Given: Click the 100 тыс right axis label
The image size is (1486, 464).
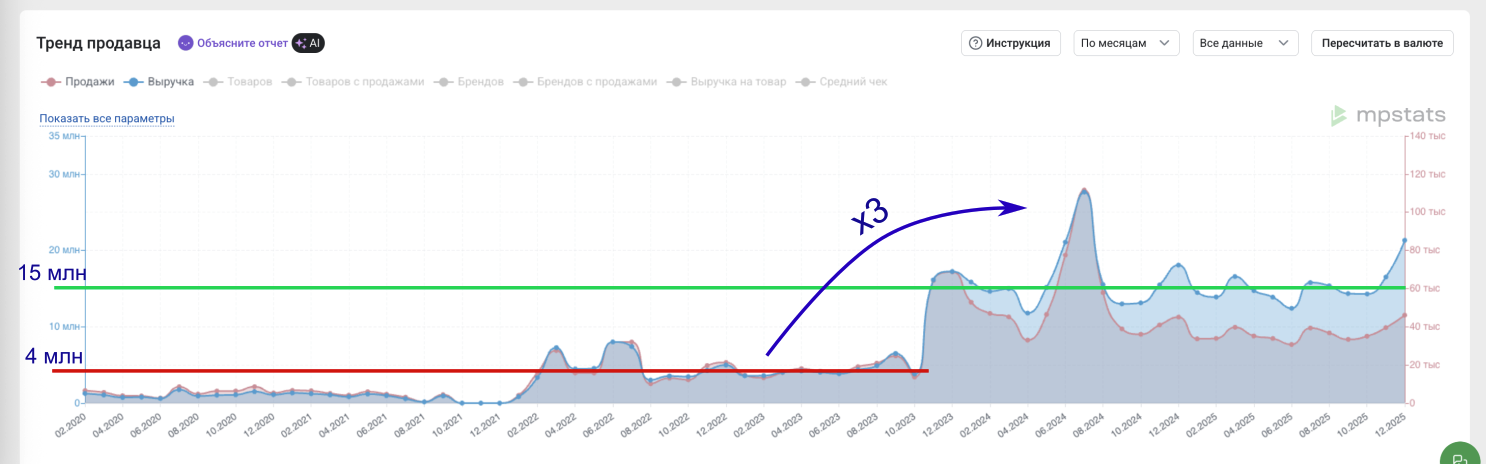Looking at the screenshot, I should tap(1429, 212).
